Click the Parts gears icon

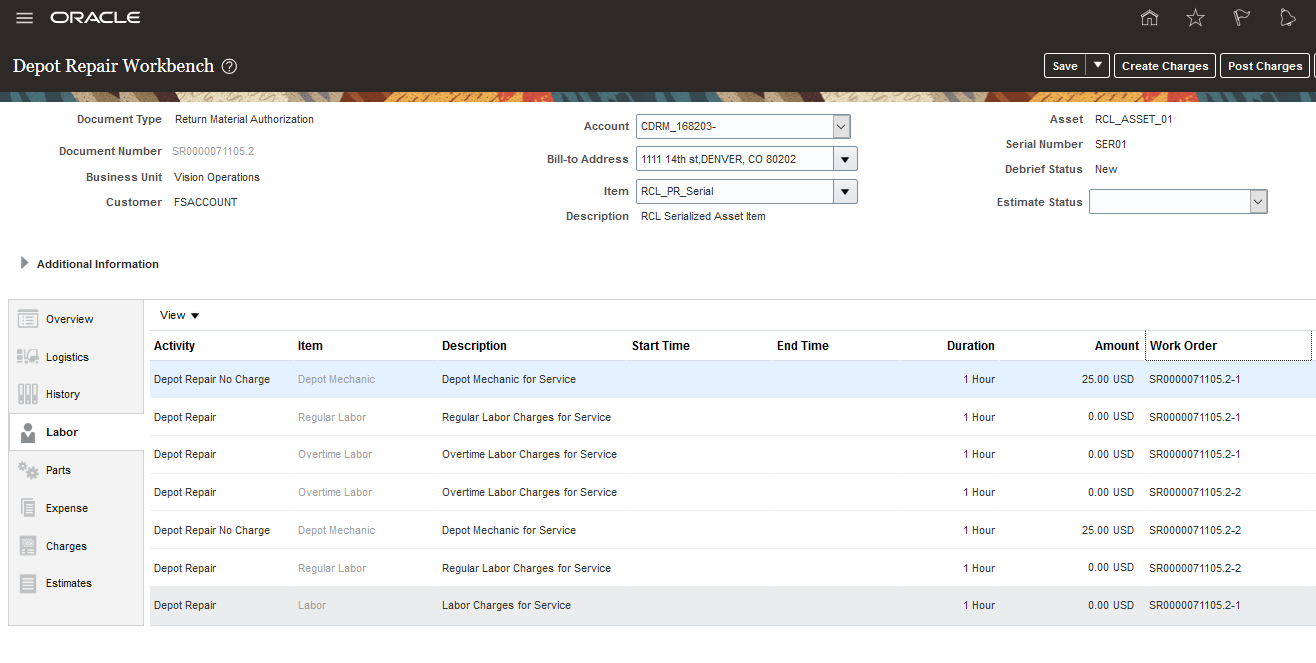[x=28, y=470]
